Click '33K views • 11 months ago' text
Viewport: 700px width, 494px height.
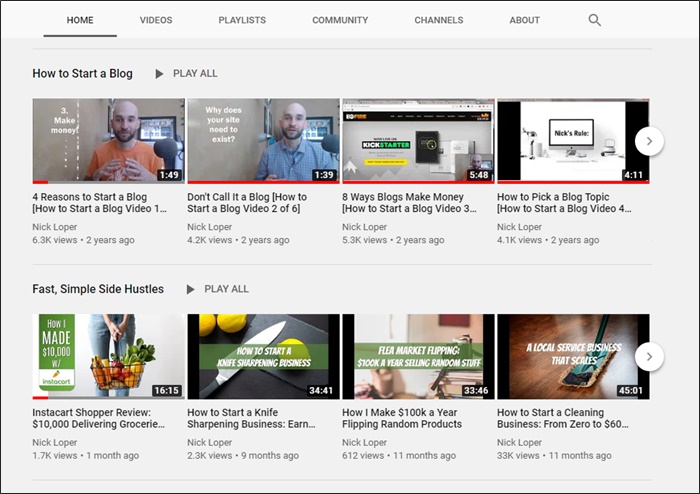pos(554,456)
